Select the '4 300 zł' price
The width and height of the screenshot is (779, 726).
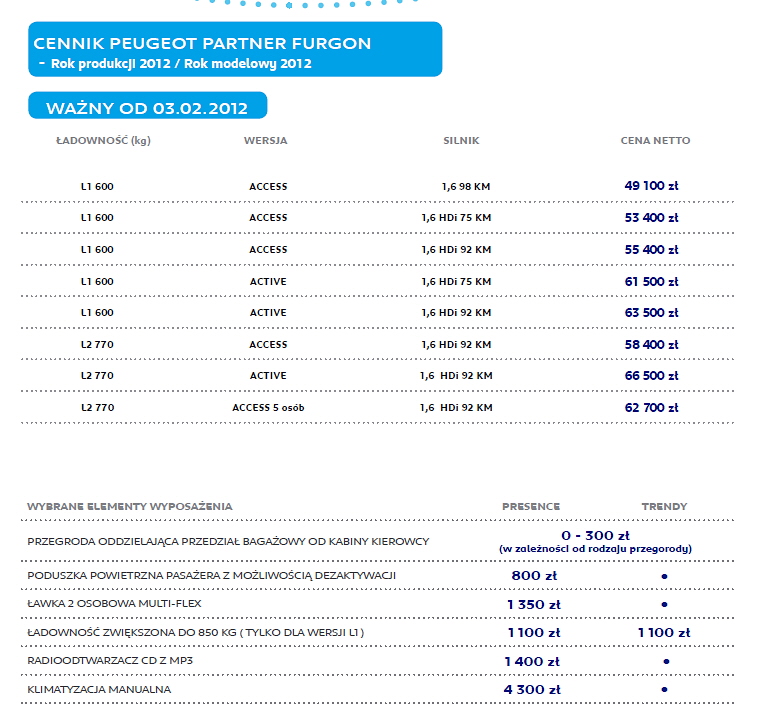click(x=532, y=690)
